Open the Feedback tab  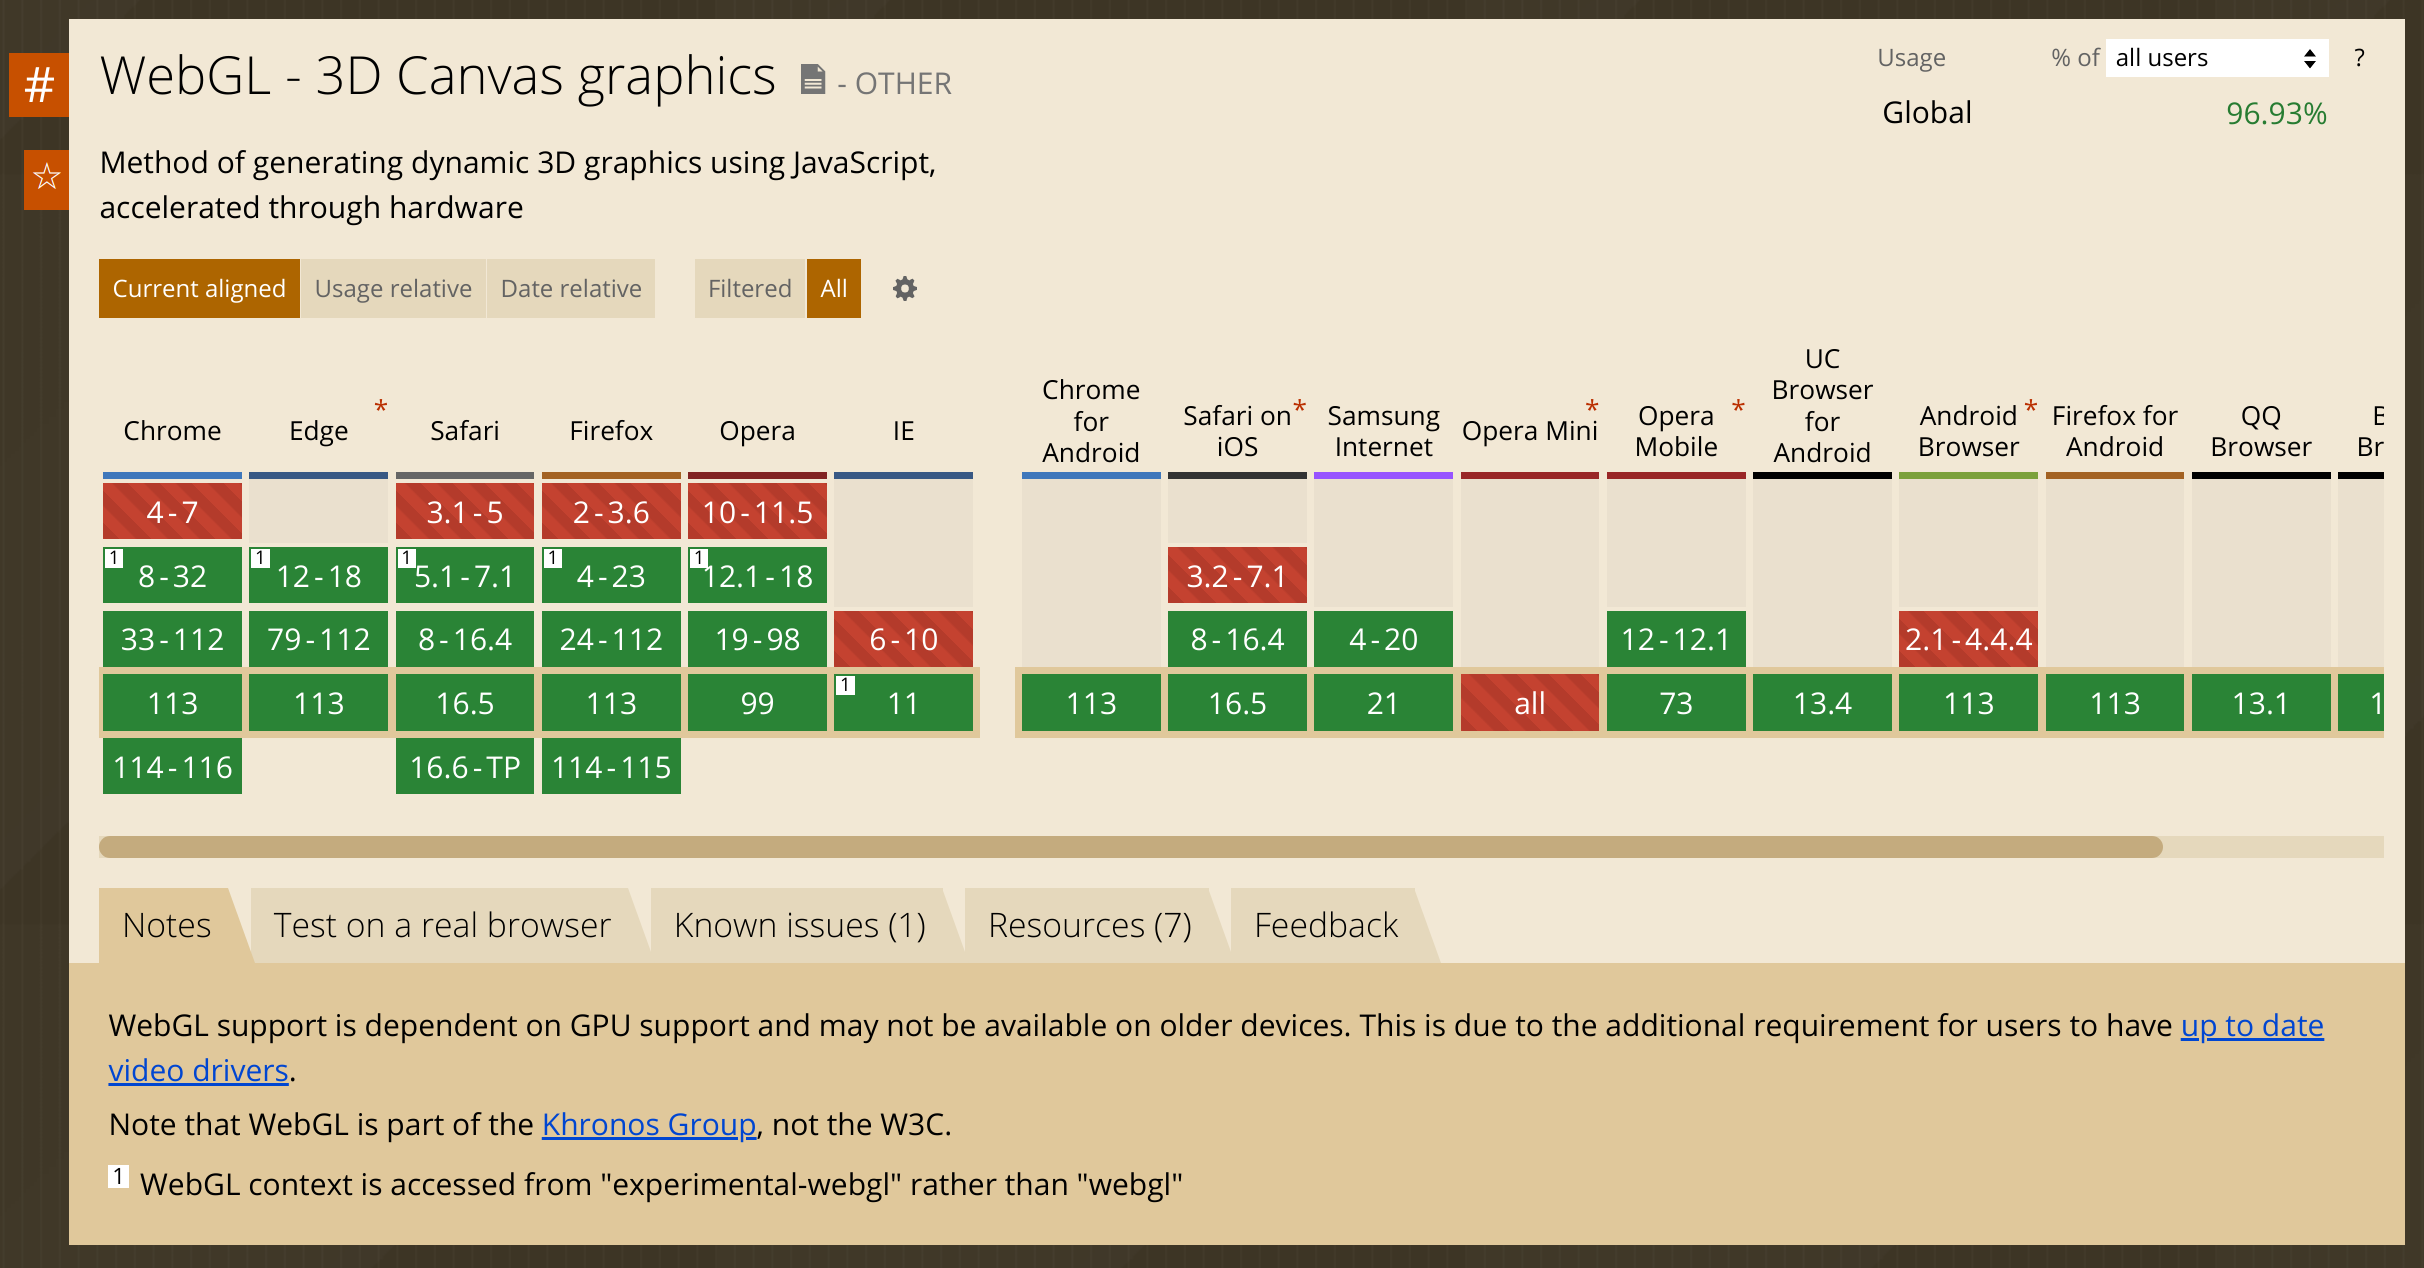1326,925
